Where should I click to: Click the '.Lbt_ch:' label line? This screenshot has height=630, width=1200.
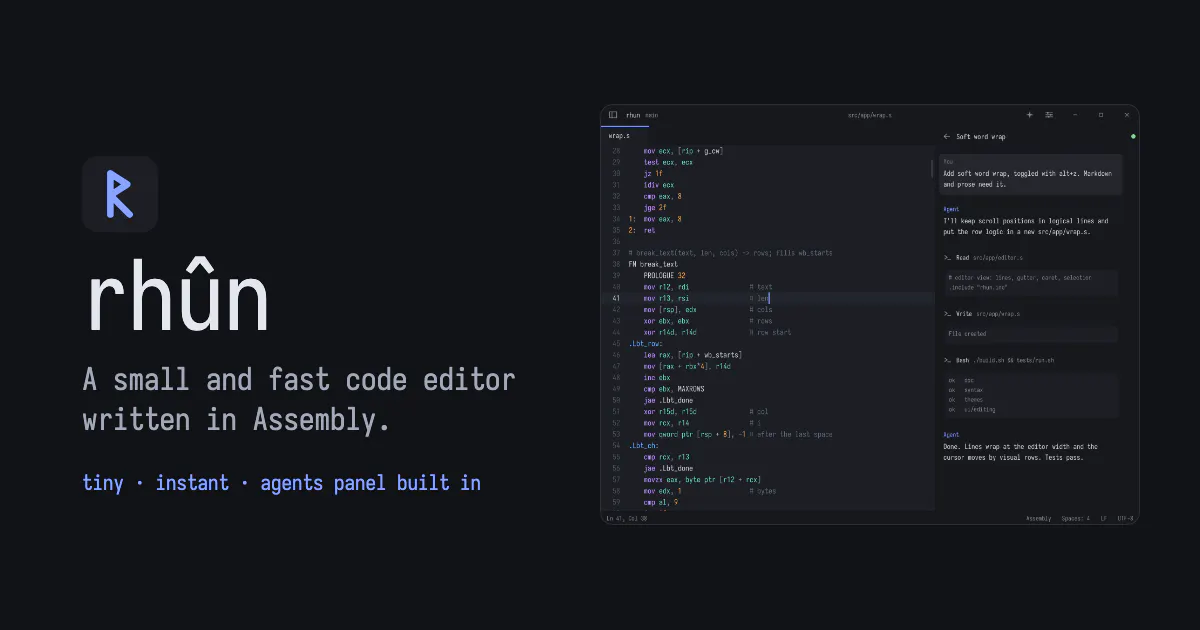[x=643, y=445]
